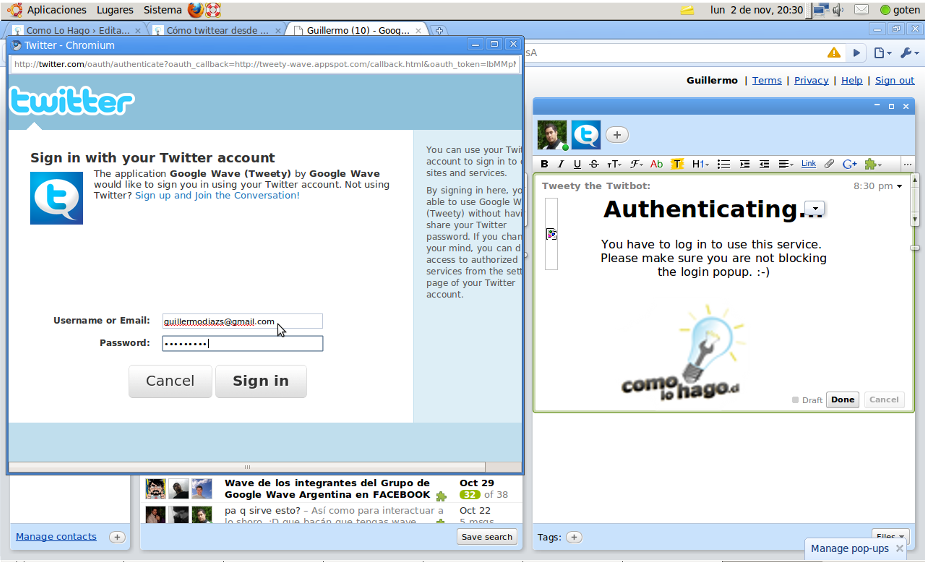Open the H1 heading style dropdown
925x562 pixels.
(700, 164)
